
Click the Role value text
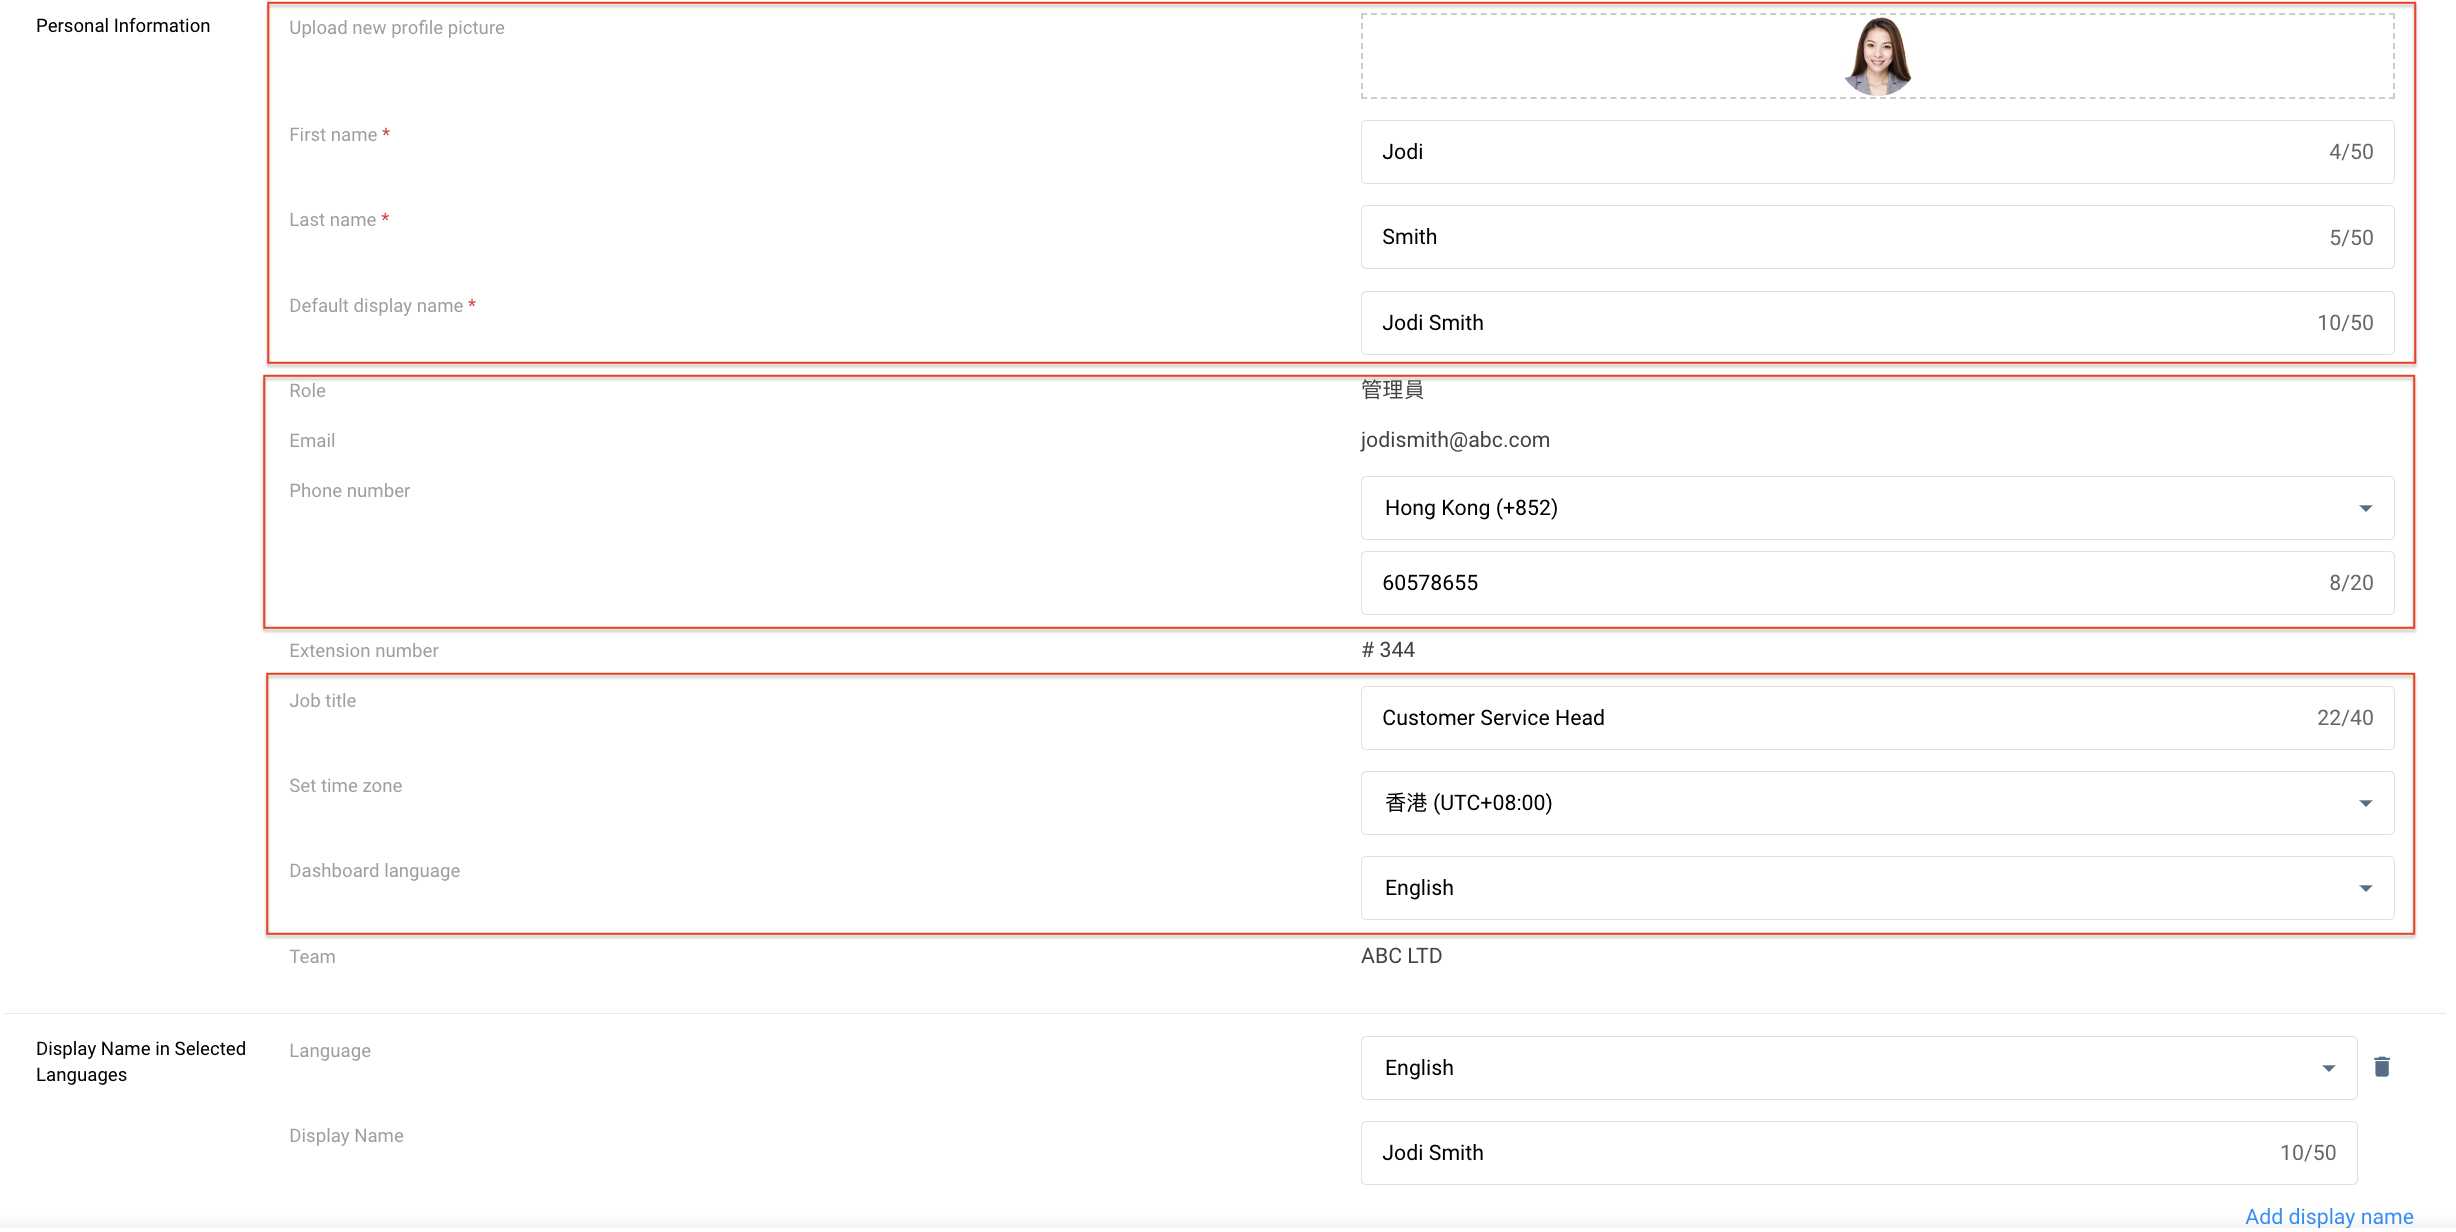[1392, 390]
